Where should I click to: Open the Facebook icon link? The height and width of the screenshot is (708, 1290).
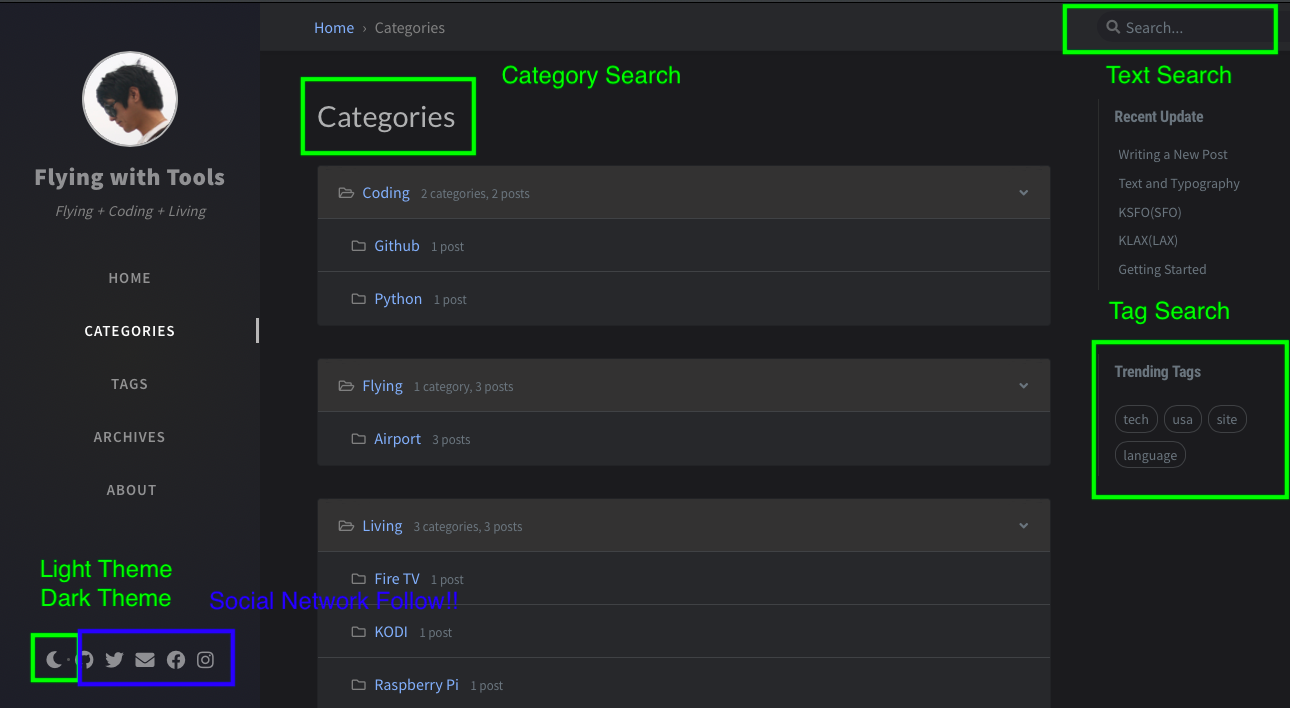(176, 660)
